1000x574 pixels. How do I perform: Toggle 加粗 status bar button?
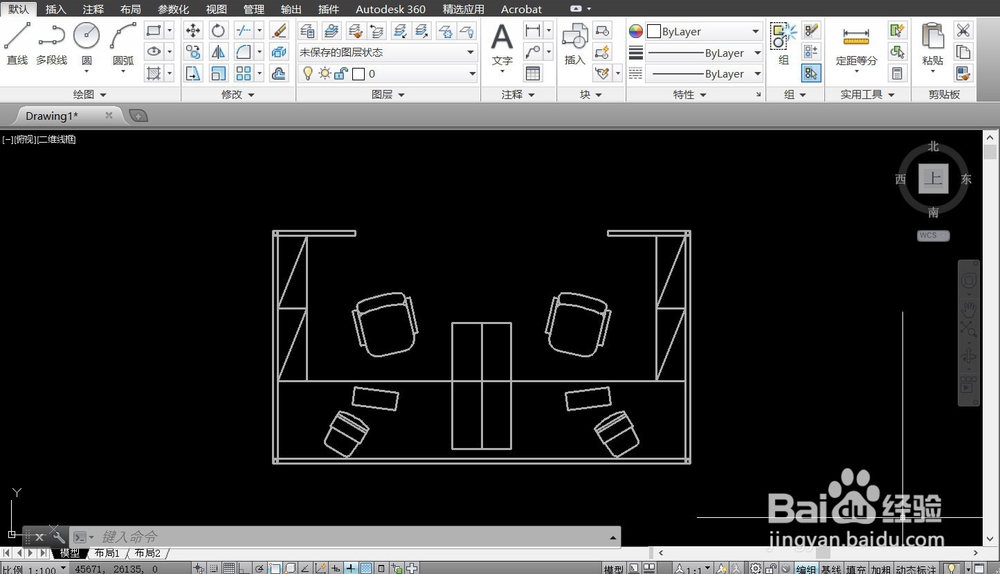click(881, 569)
